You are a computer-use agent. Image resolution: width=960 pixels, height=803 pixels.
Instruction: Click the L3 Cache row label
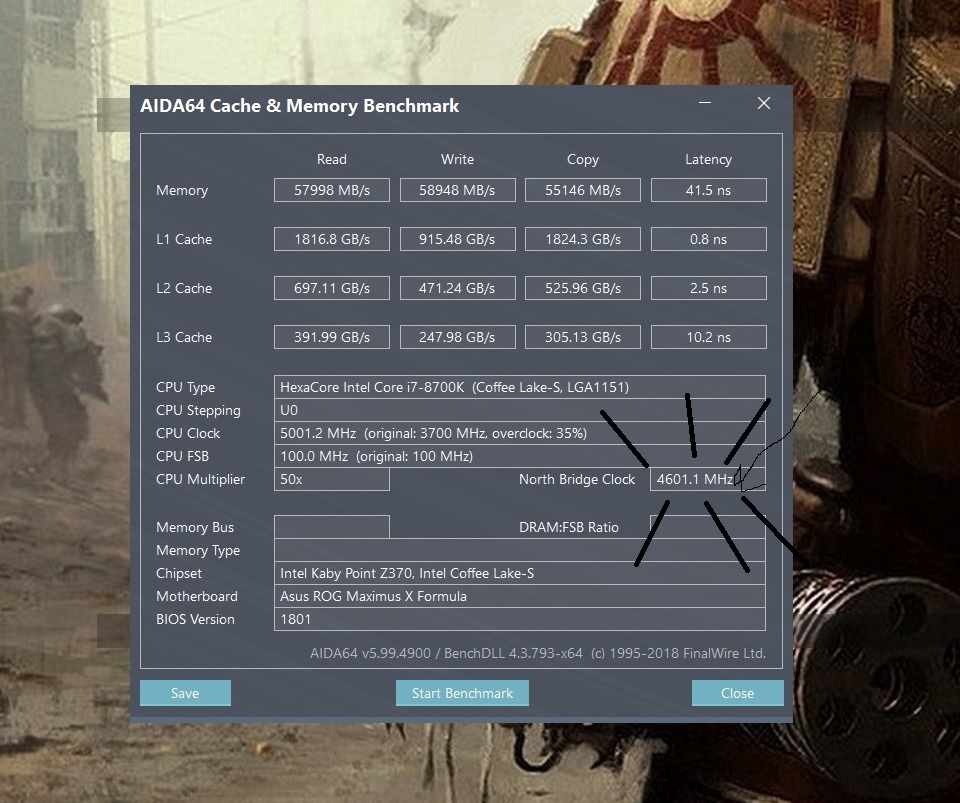(x=184, y=337)
